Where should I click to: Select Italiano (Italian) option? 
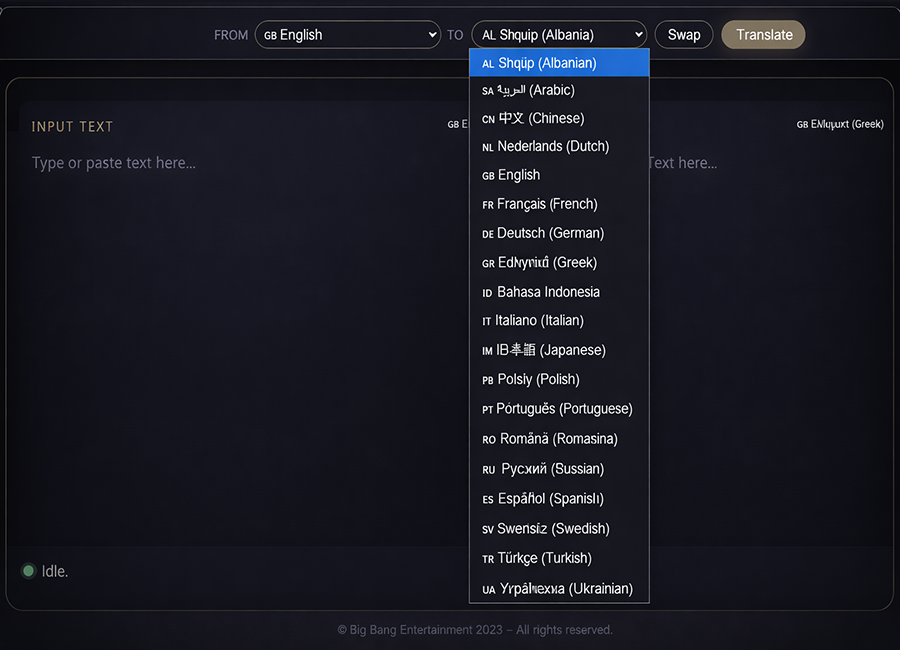[558, 321]
